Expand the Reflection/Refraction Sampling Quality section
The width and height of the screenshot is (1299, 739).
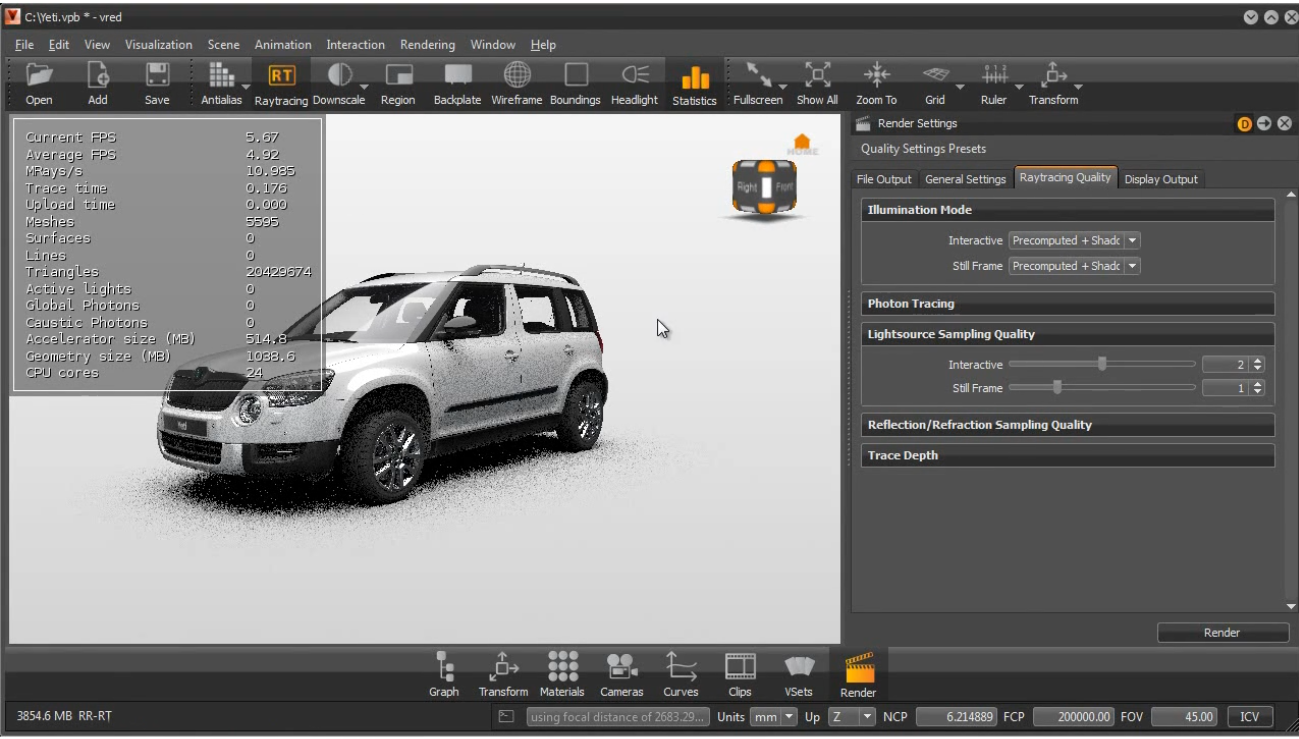1068,425
